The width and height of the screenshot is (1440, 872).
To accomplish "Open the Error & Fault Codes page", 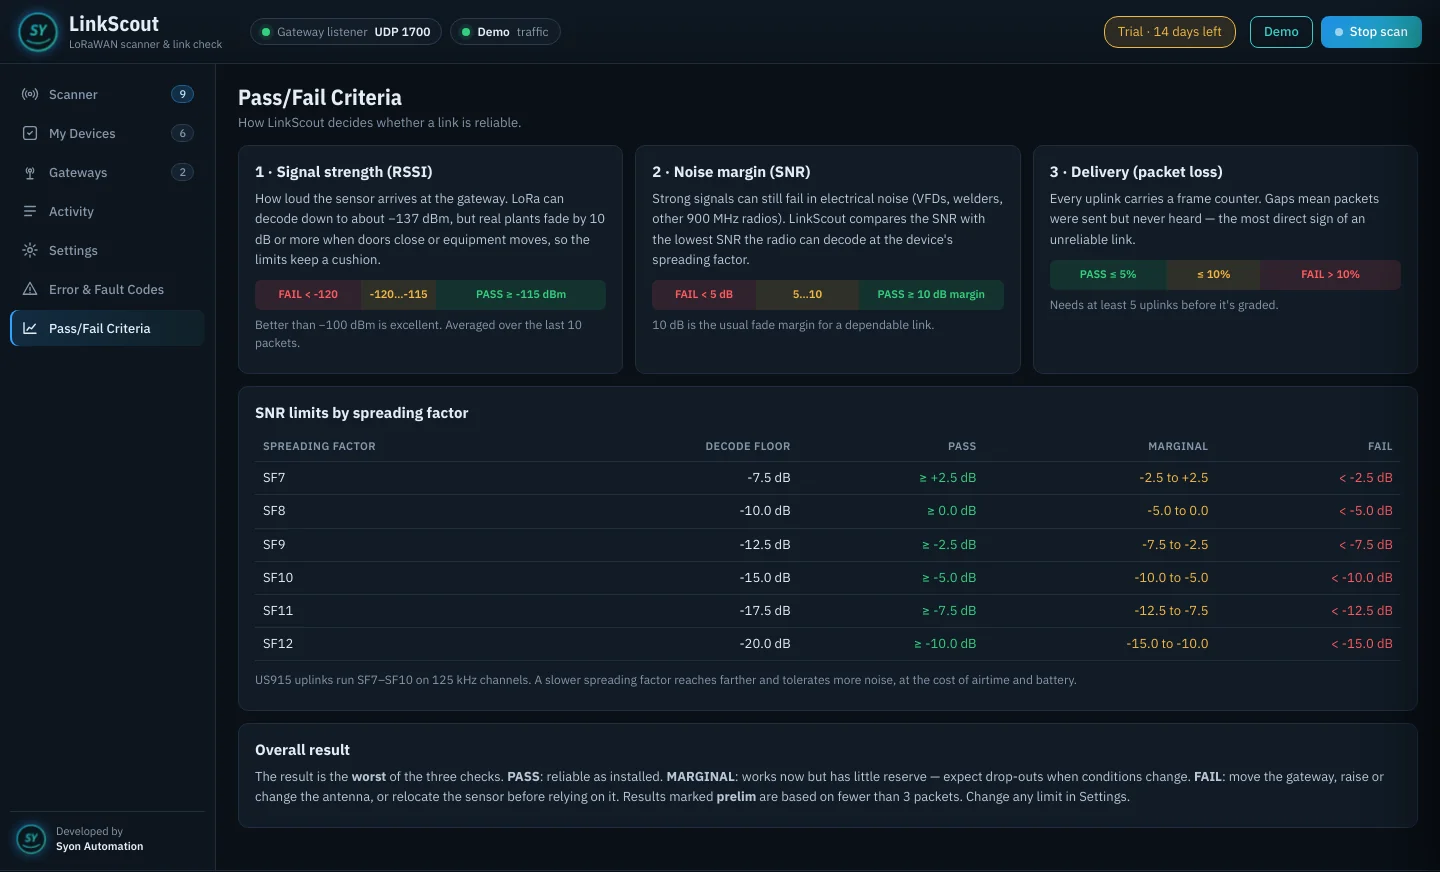I will 107,289.
